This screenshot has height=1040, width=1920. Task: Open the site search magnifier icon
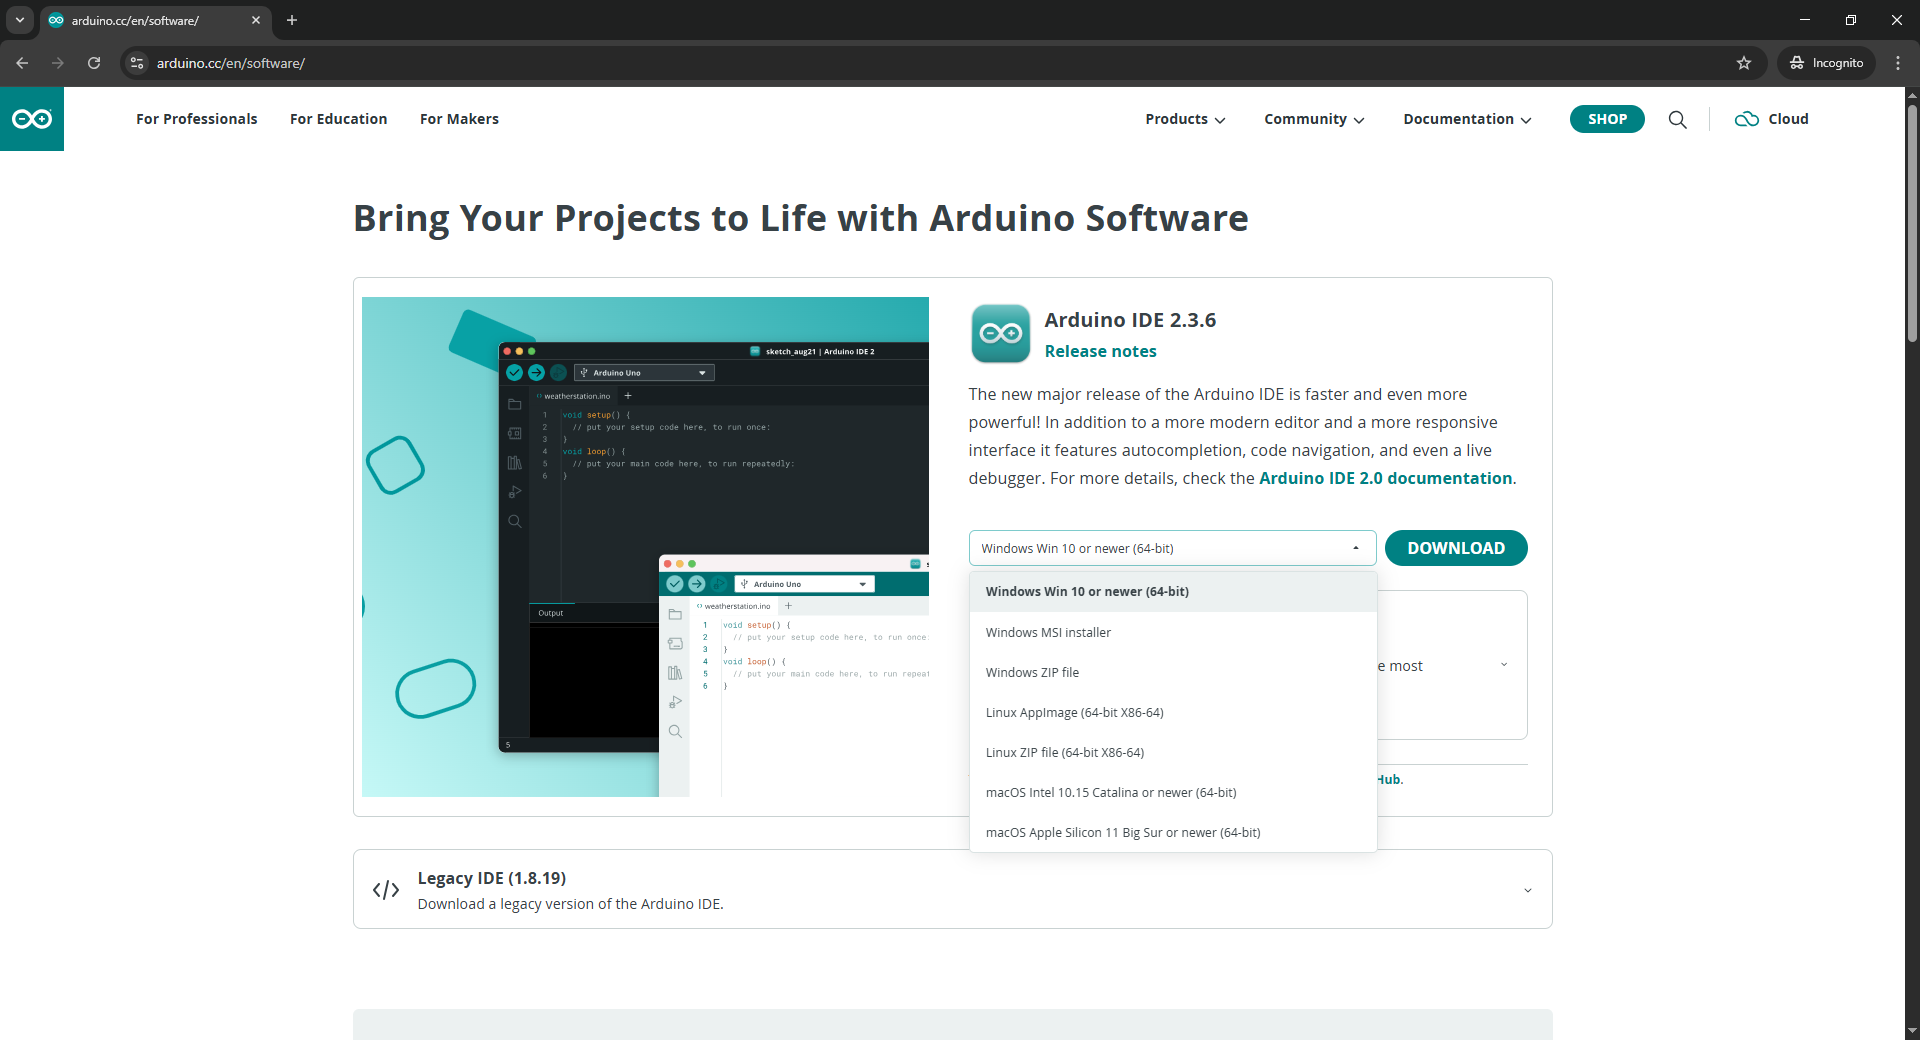pyautogui.click(x=1677, y=120)
